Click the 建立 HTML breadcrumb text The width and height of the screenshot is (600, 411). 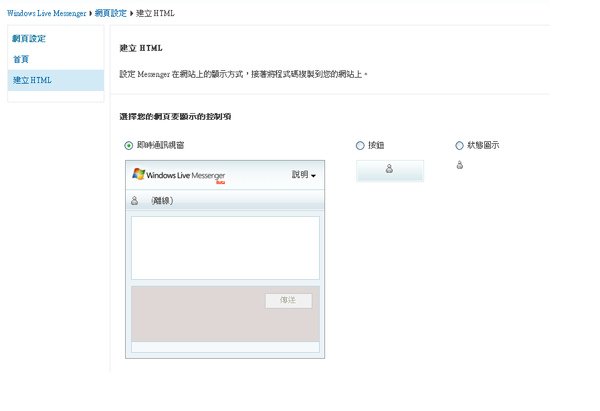pyautogui.click(x=155, y=13)
